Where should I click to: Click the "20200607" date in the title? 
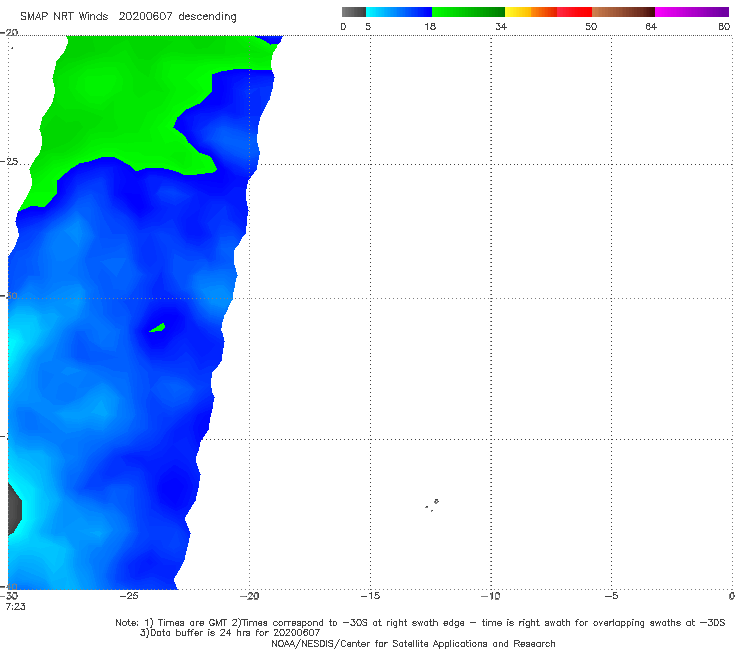pos(145,17)
